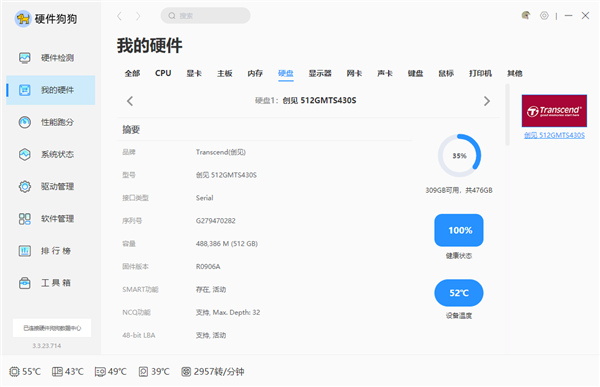Click the 摘要 section heading

[x=131, y=129]
